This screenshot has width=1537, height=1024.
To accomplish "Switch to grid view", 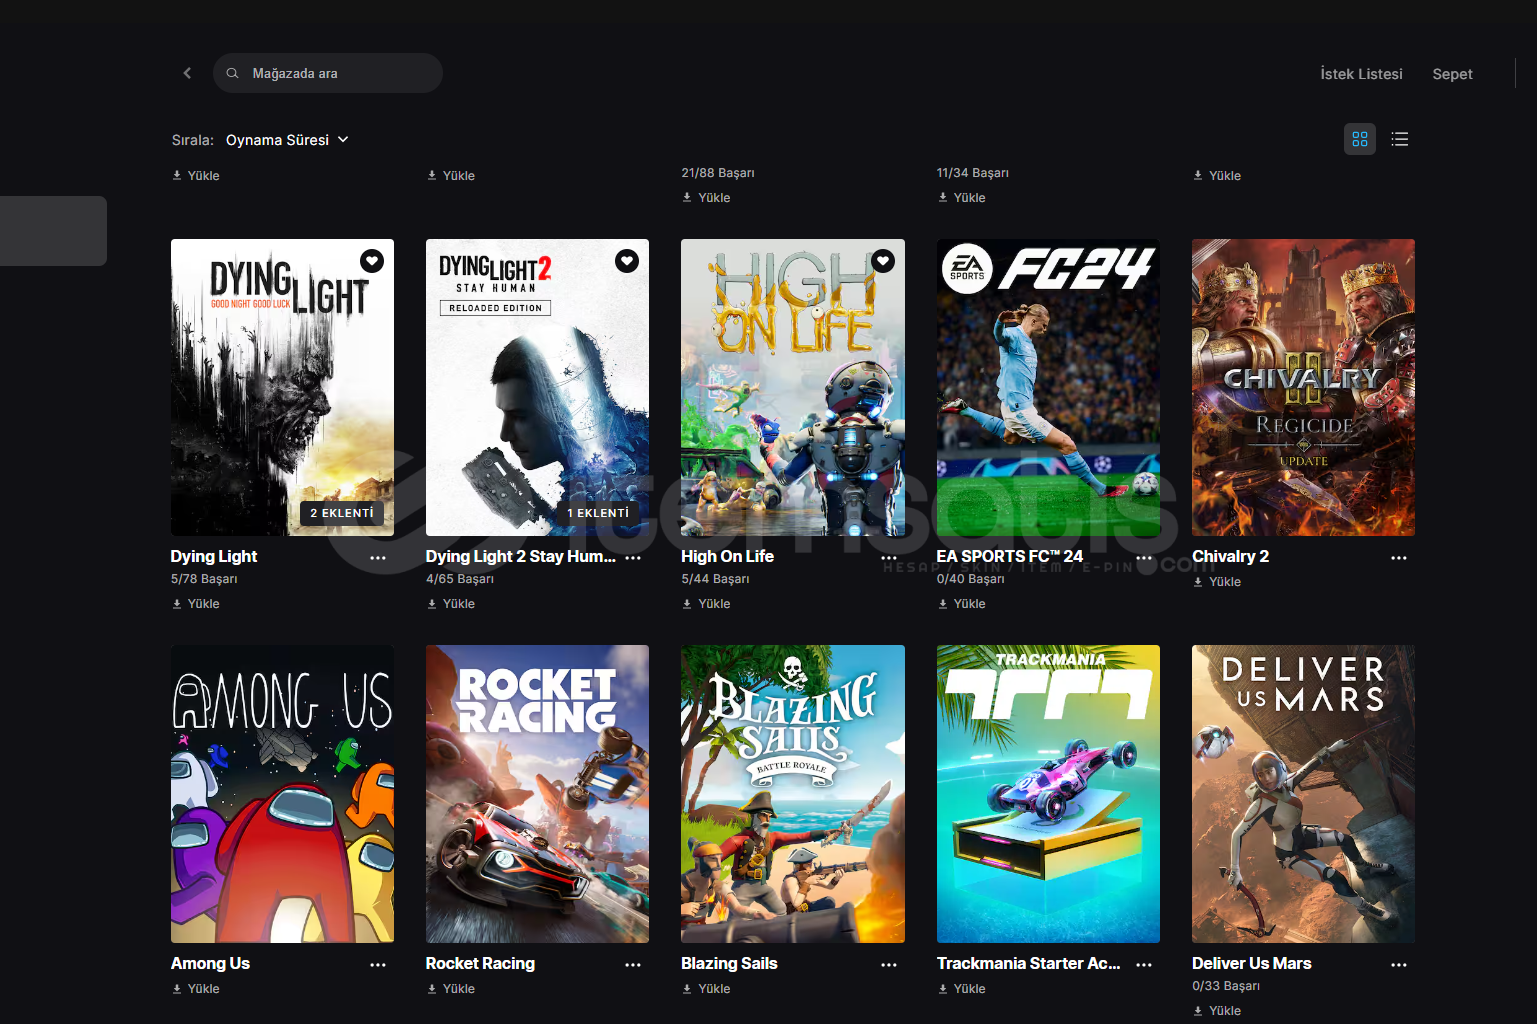I will (x=1359, y=139).
